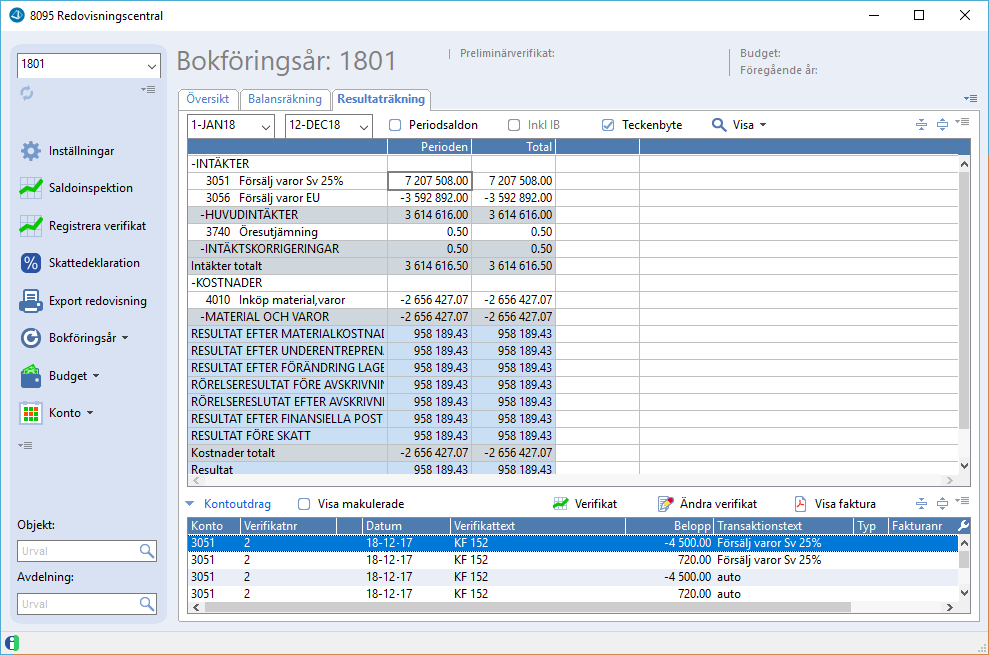Screen dimensions: 989x655
Task: Open options menu icon beside tab strip
Action: 971,98
